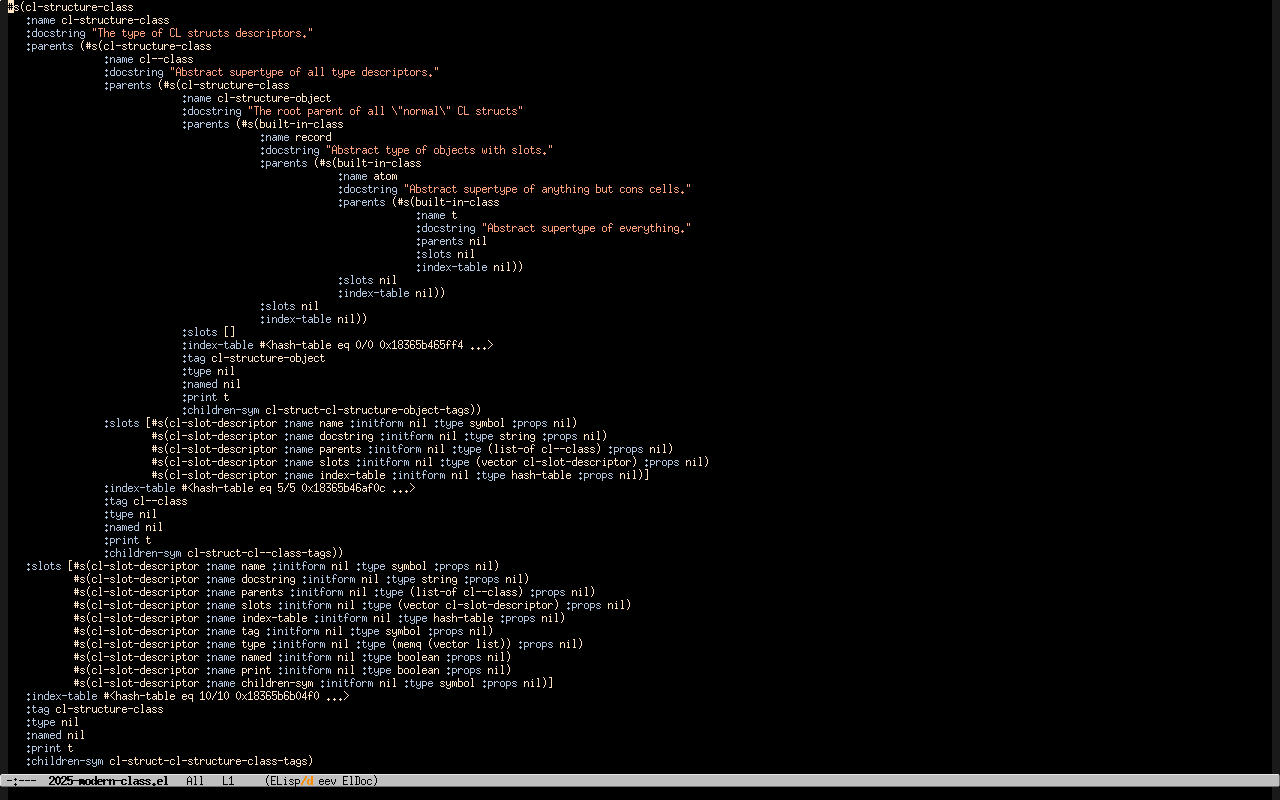Click cl-struct-cl-structure-object-tags symbol
Image resolution: width=1280 pixels, height=800 pixels.
370,410
